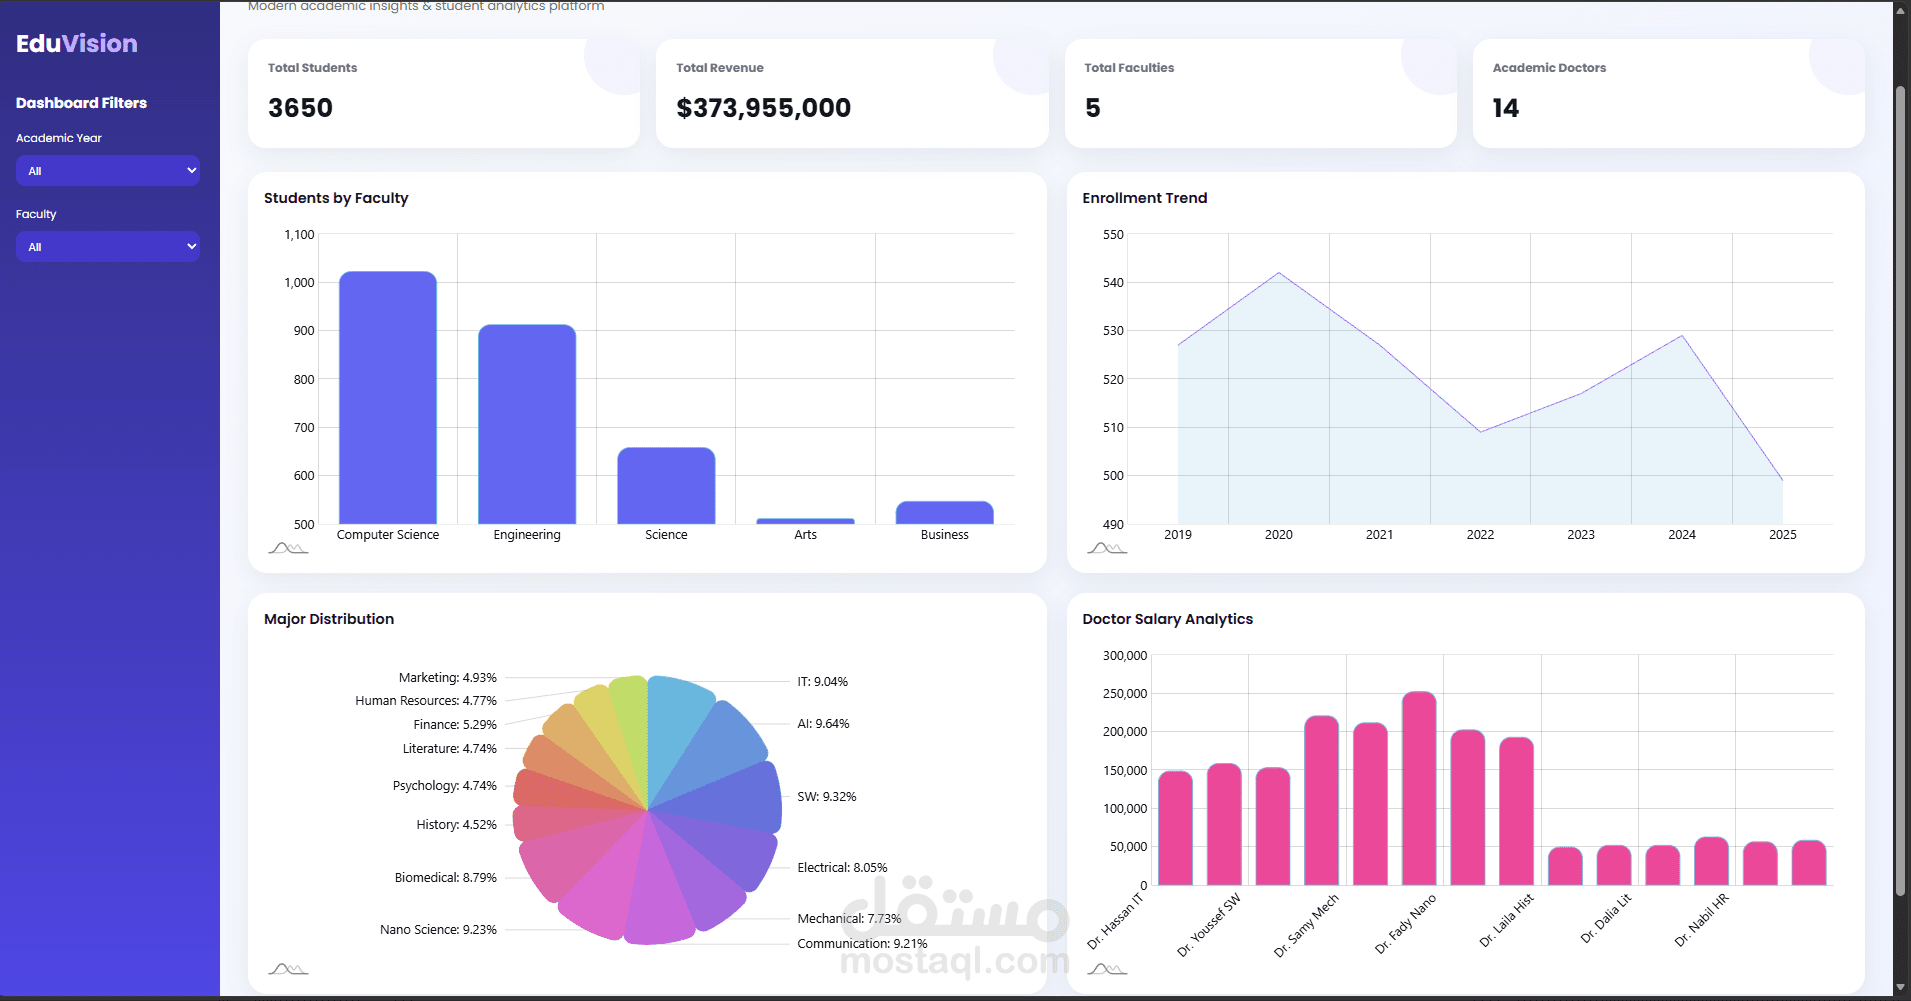Image resolution: width=1911 pixels, height=1001 pixels.
Task: Click the 'IT: 9.04%' label
Action: 822,682
